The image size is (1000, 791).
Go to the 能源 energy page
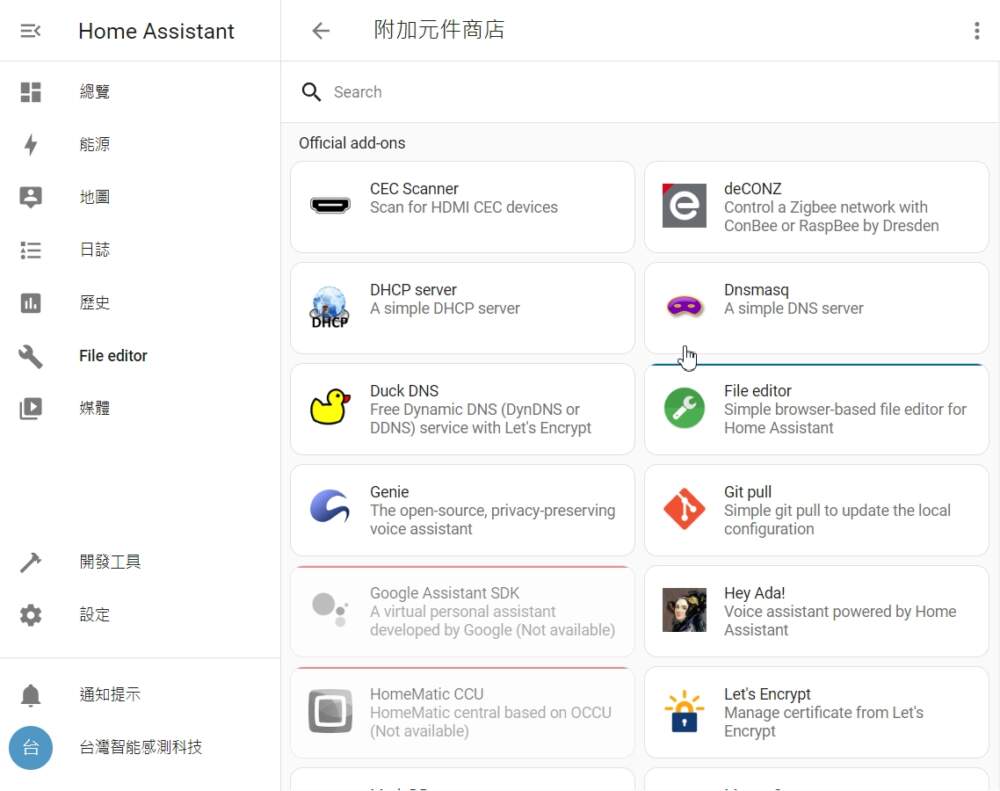pos(94,145)
